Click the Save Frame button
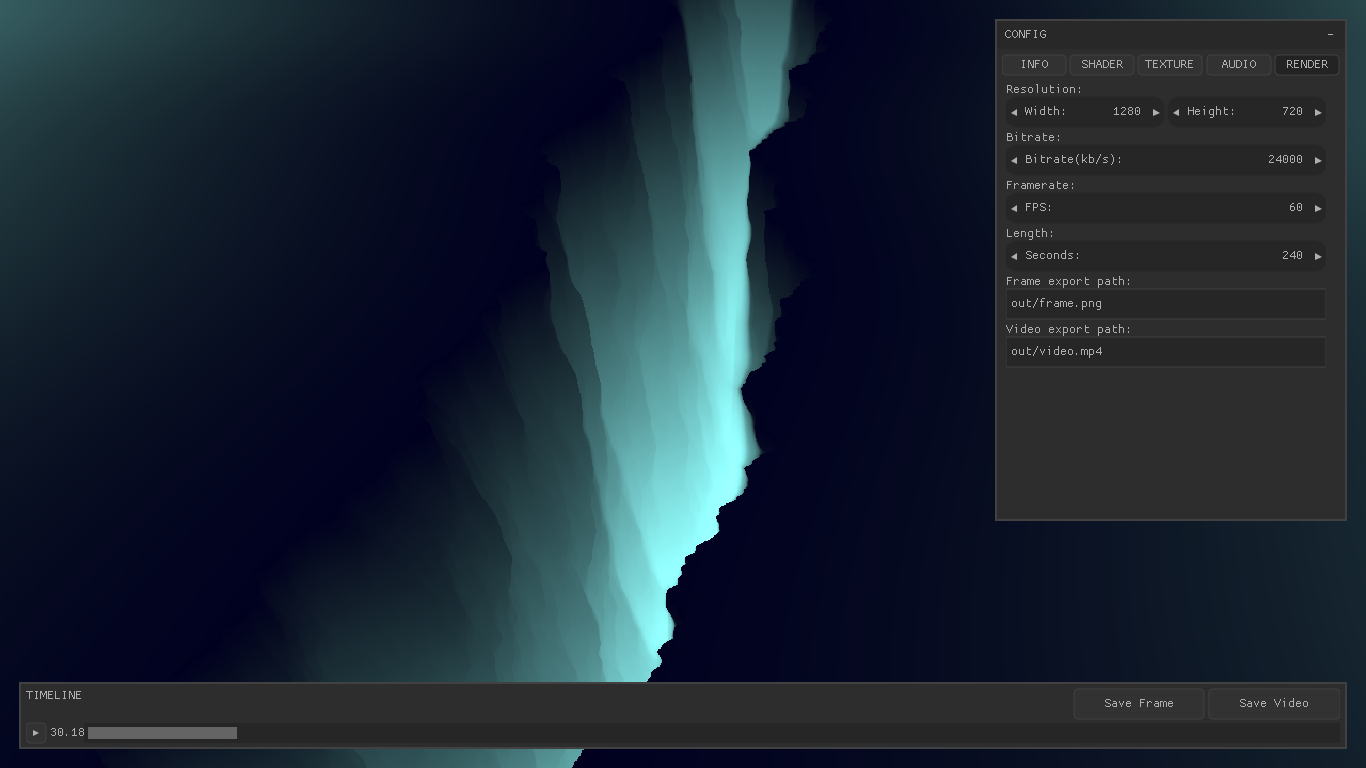Viewport: 1366px width, 768px height. coord(1139,703)
